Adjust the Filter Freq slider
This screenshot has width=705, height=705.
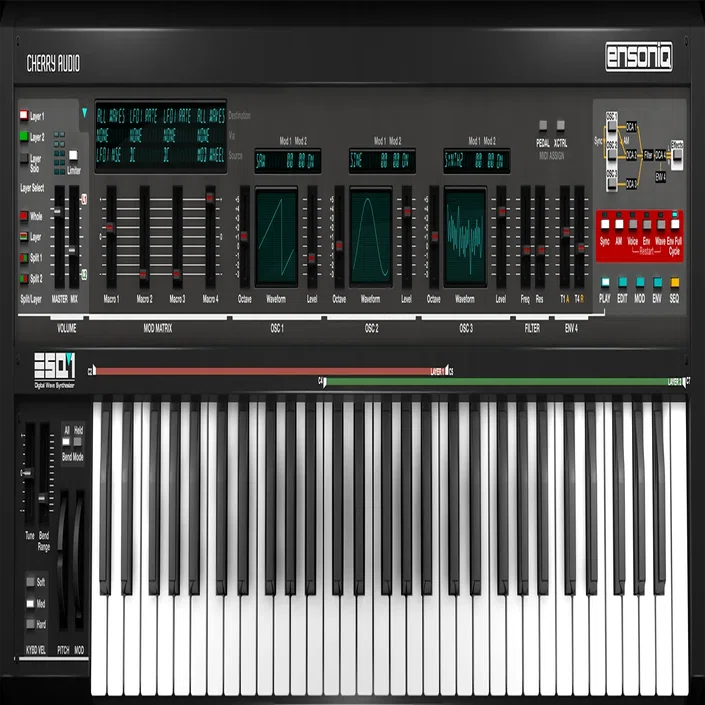click(x=526, y=250)
